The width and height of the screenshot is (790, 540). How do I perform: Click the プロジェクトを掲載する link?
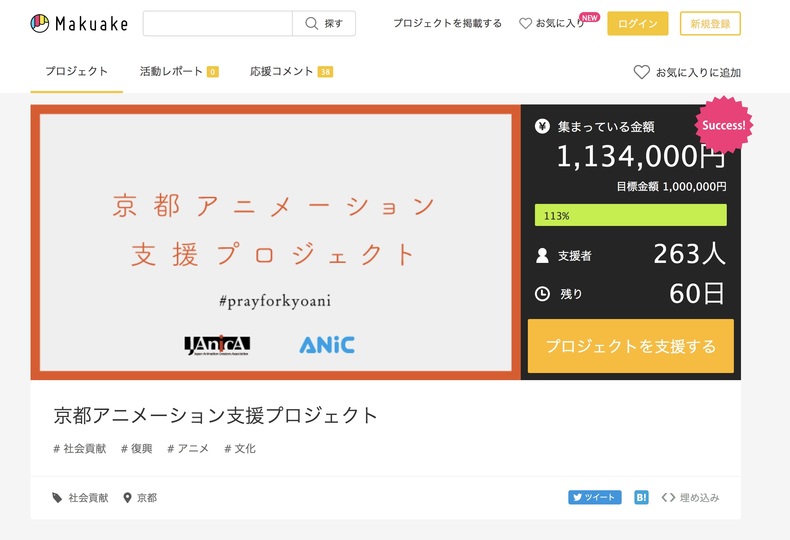click(x=447, y=23)
